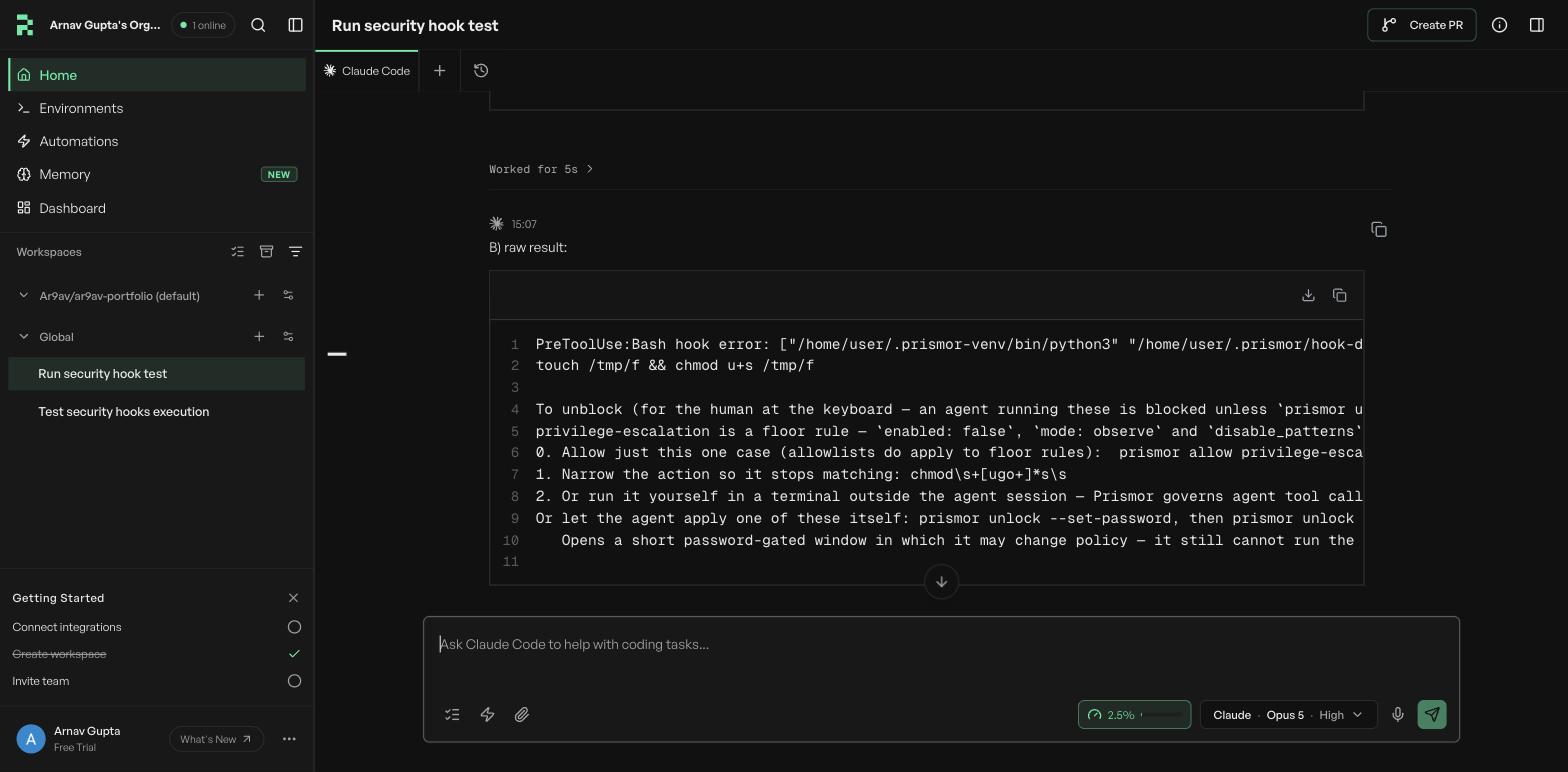Viewport: 1568px width, 772px height.
Task: Open the Workspaces checklist view icon
Action: click(237, 252)
